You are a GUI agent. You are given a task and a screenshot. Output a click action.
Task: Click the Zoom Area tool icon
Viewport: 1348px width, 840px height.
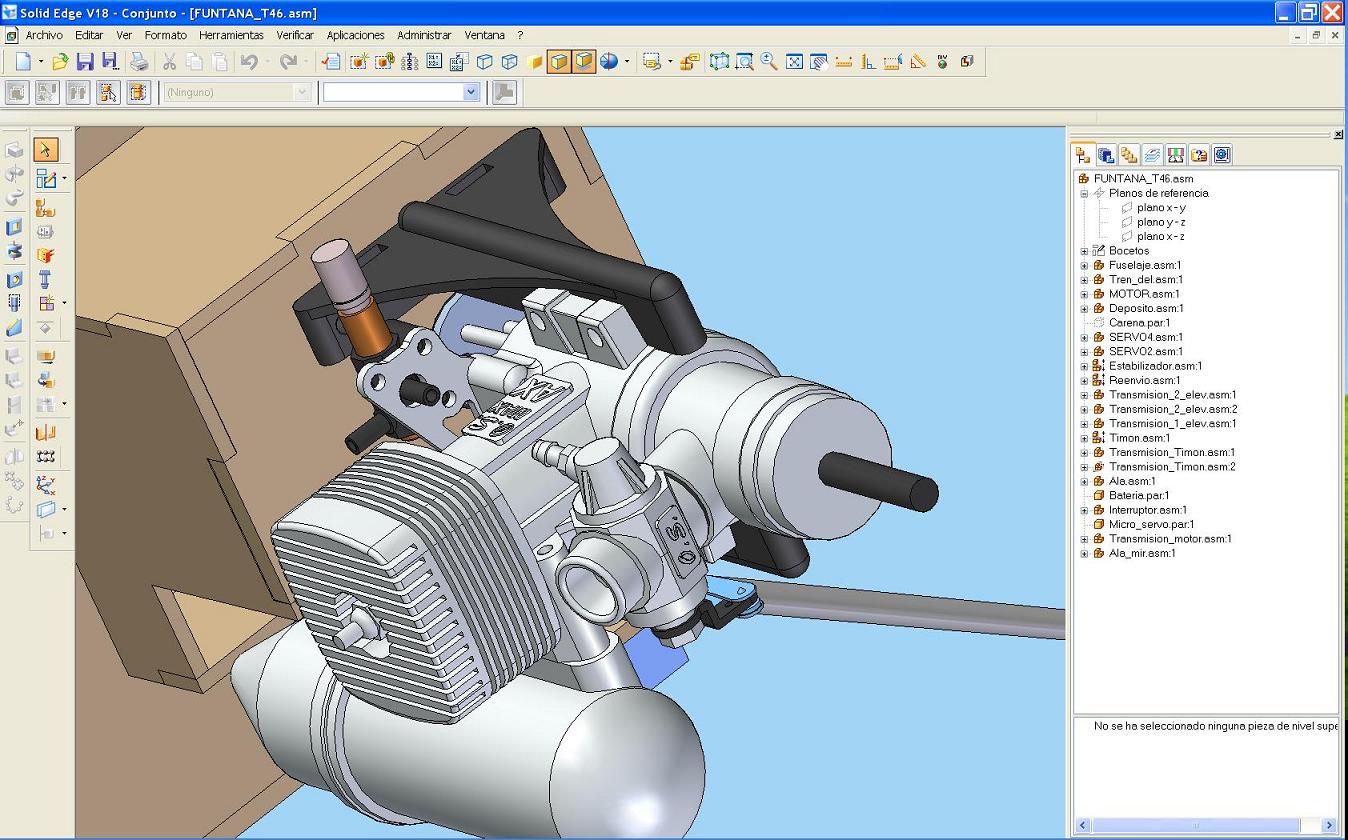(x=744, y=62)
